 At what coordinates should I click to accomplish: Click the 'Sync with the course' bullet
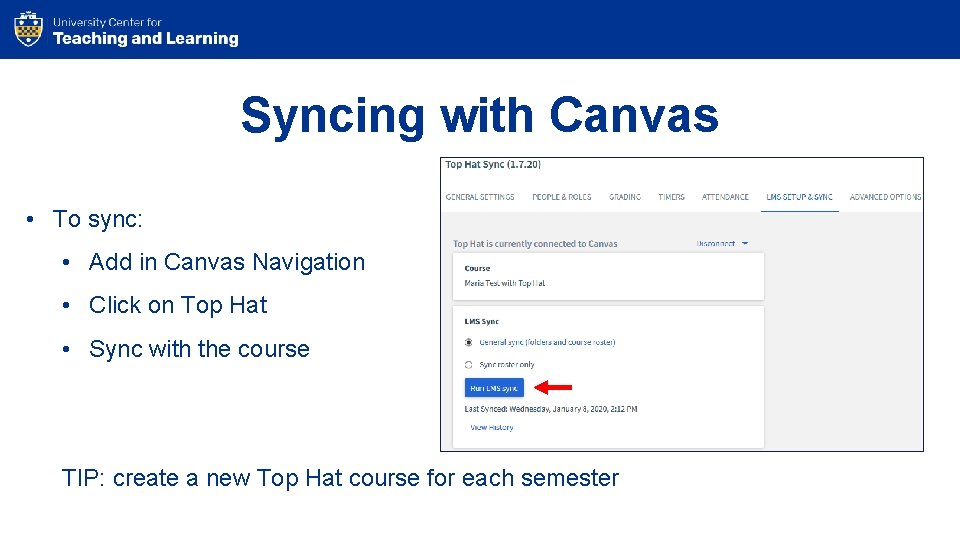200,349
